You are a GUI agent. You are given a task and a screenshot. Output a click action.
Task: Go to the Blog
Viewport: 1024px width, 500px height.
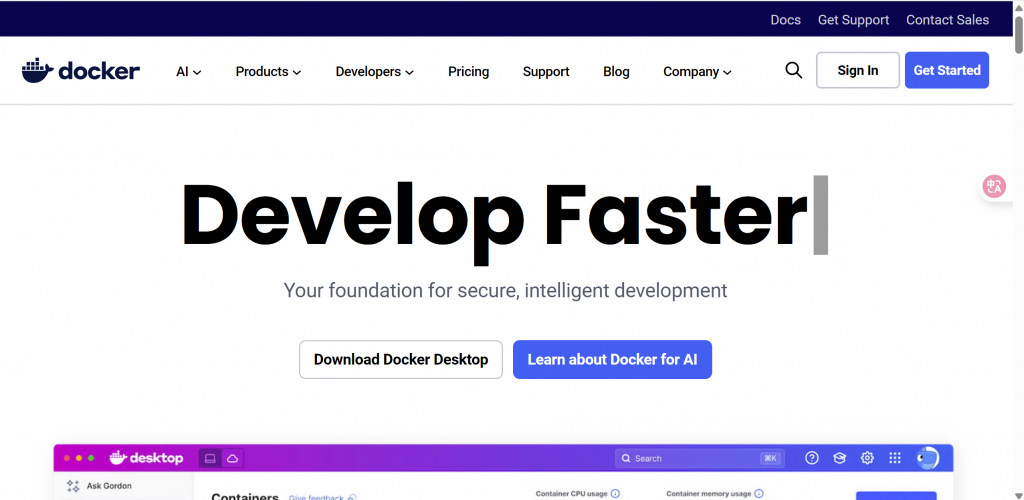[616, 72]
